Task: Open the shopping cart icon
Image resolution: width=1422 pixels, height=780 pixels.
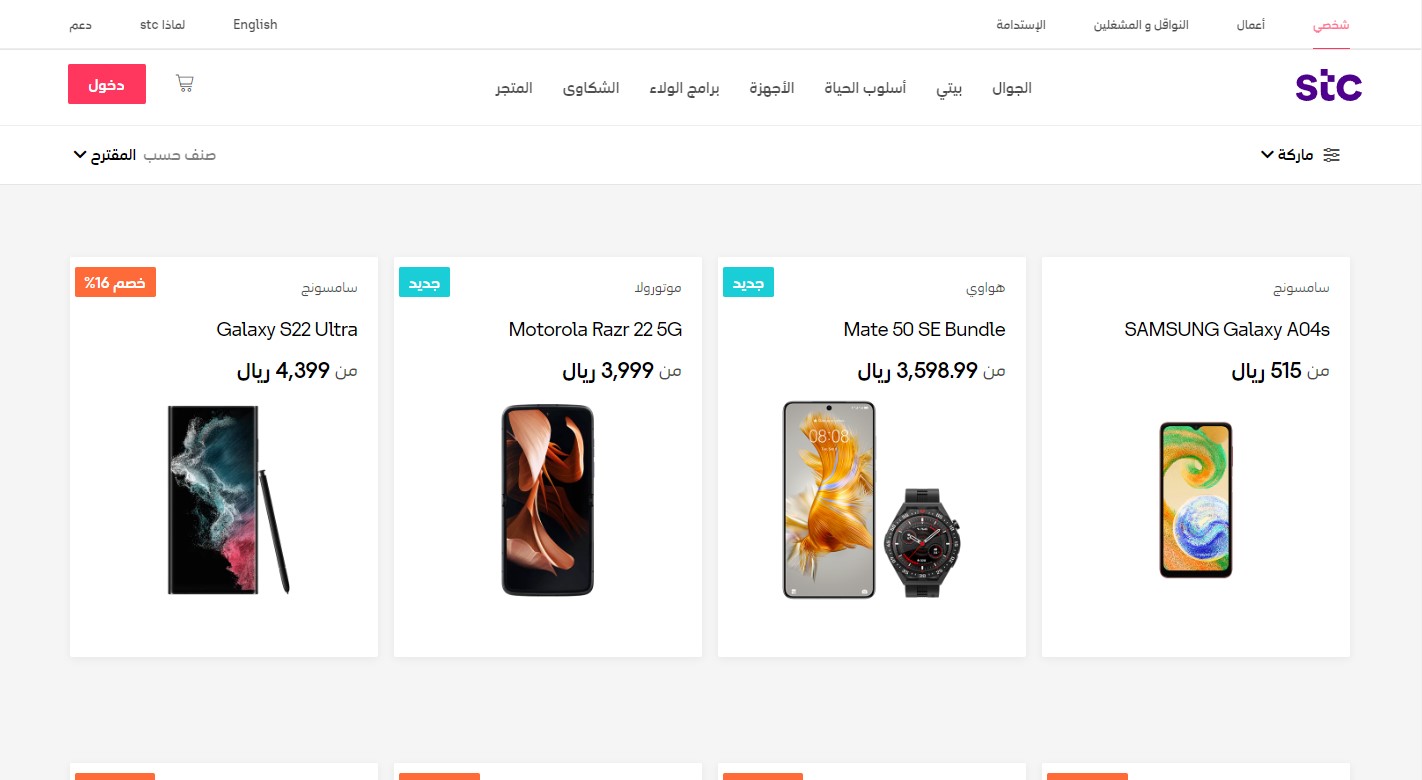Action: 184,84
